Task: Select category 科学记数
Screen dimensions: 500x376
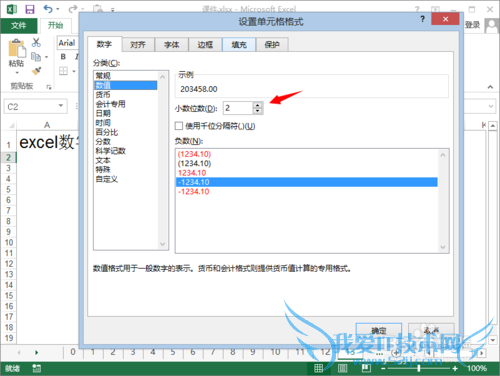Action: [126, 151]
